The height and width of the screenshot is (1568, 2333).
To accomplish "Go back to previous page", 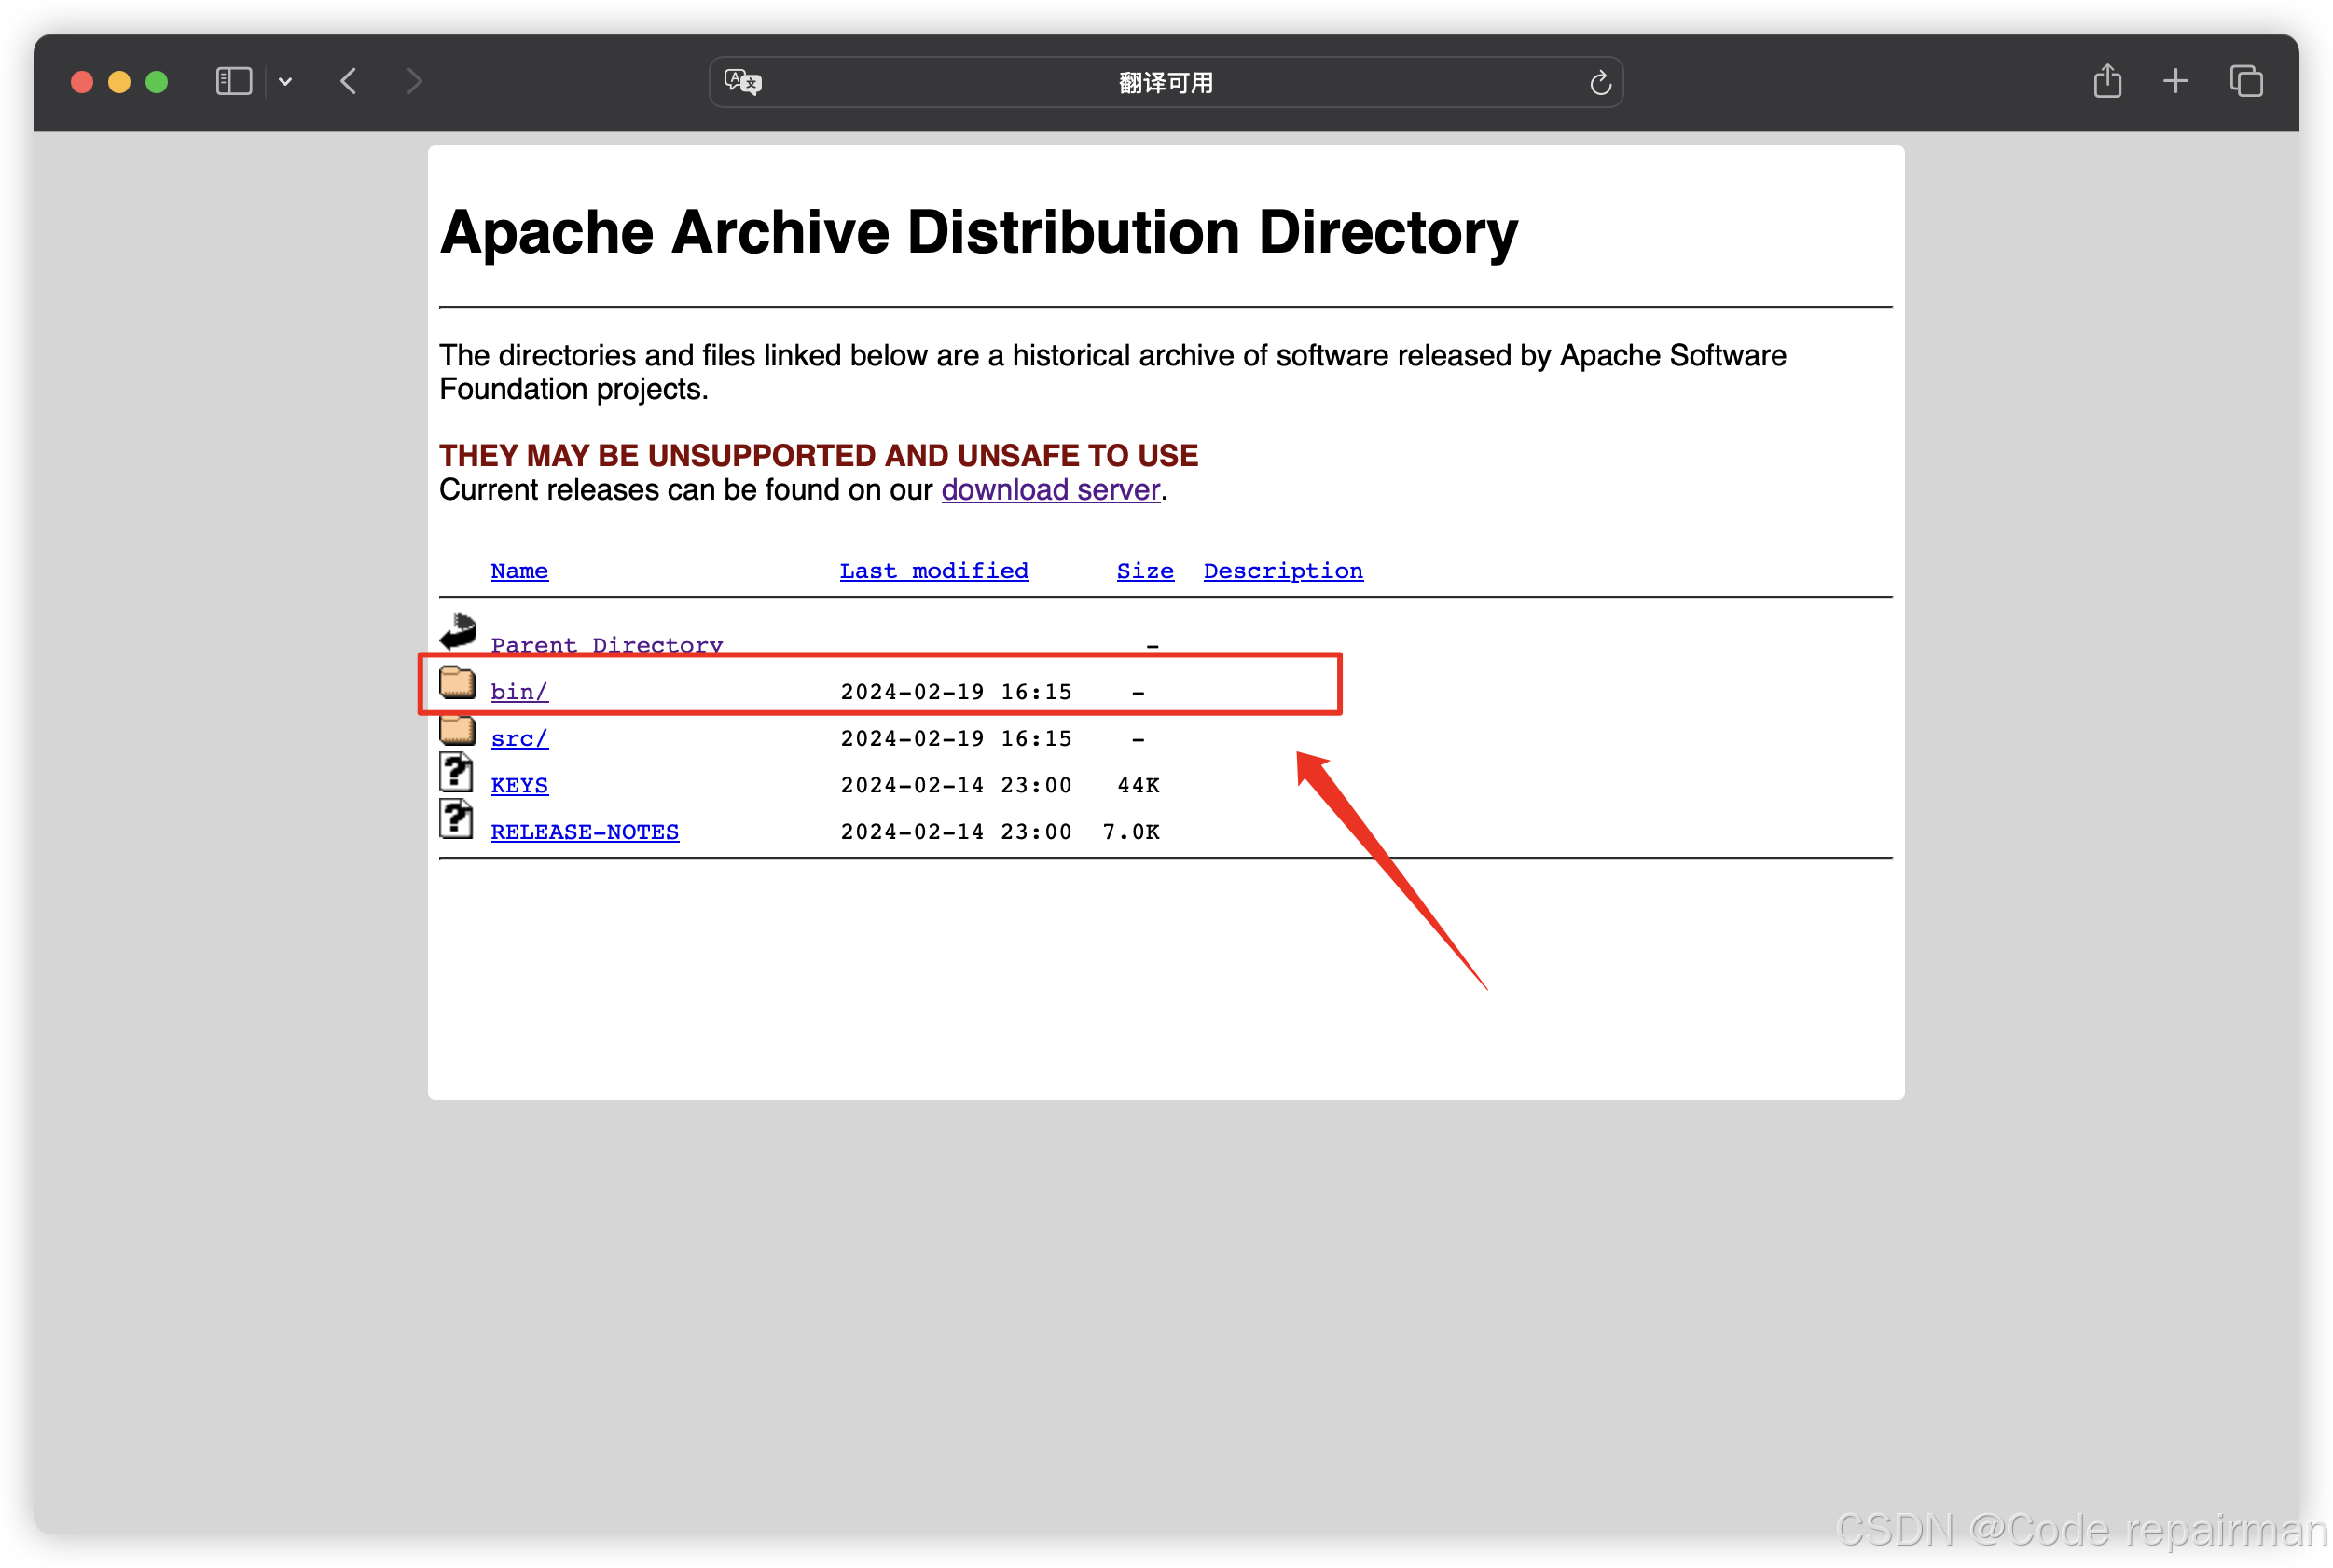I will click(349, 81).
